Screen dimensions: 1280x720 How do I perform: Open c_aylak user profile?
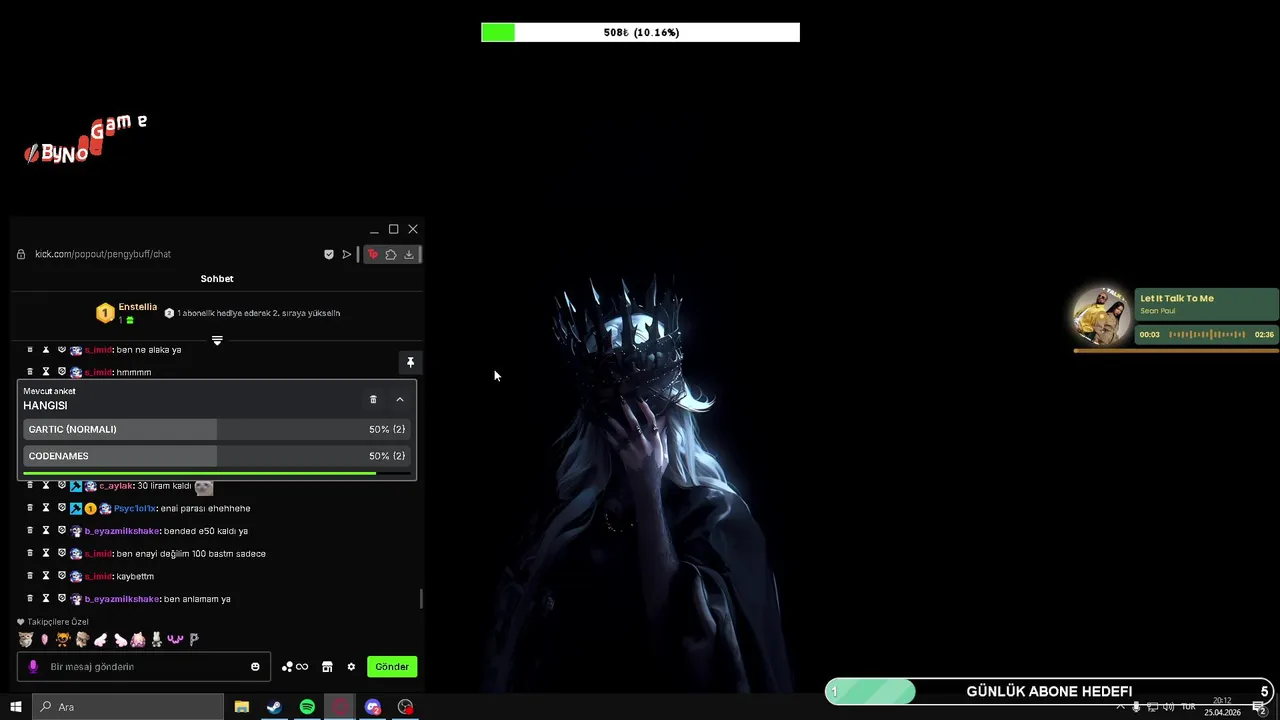[116, 486]
